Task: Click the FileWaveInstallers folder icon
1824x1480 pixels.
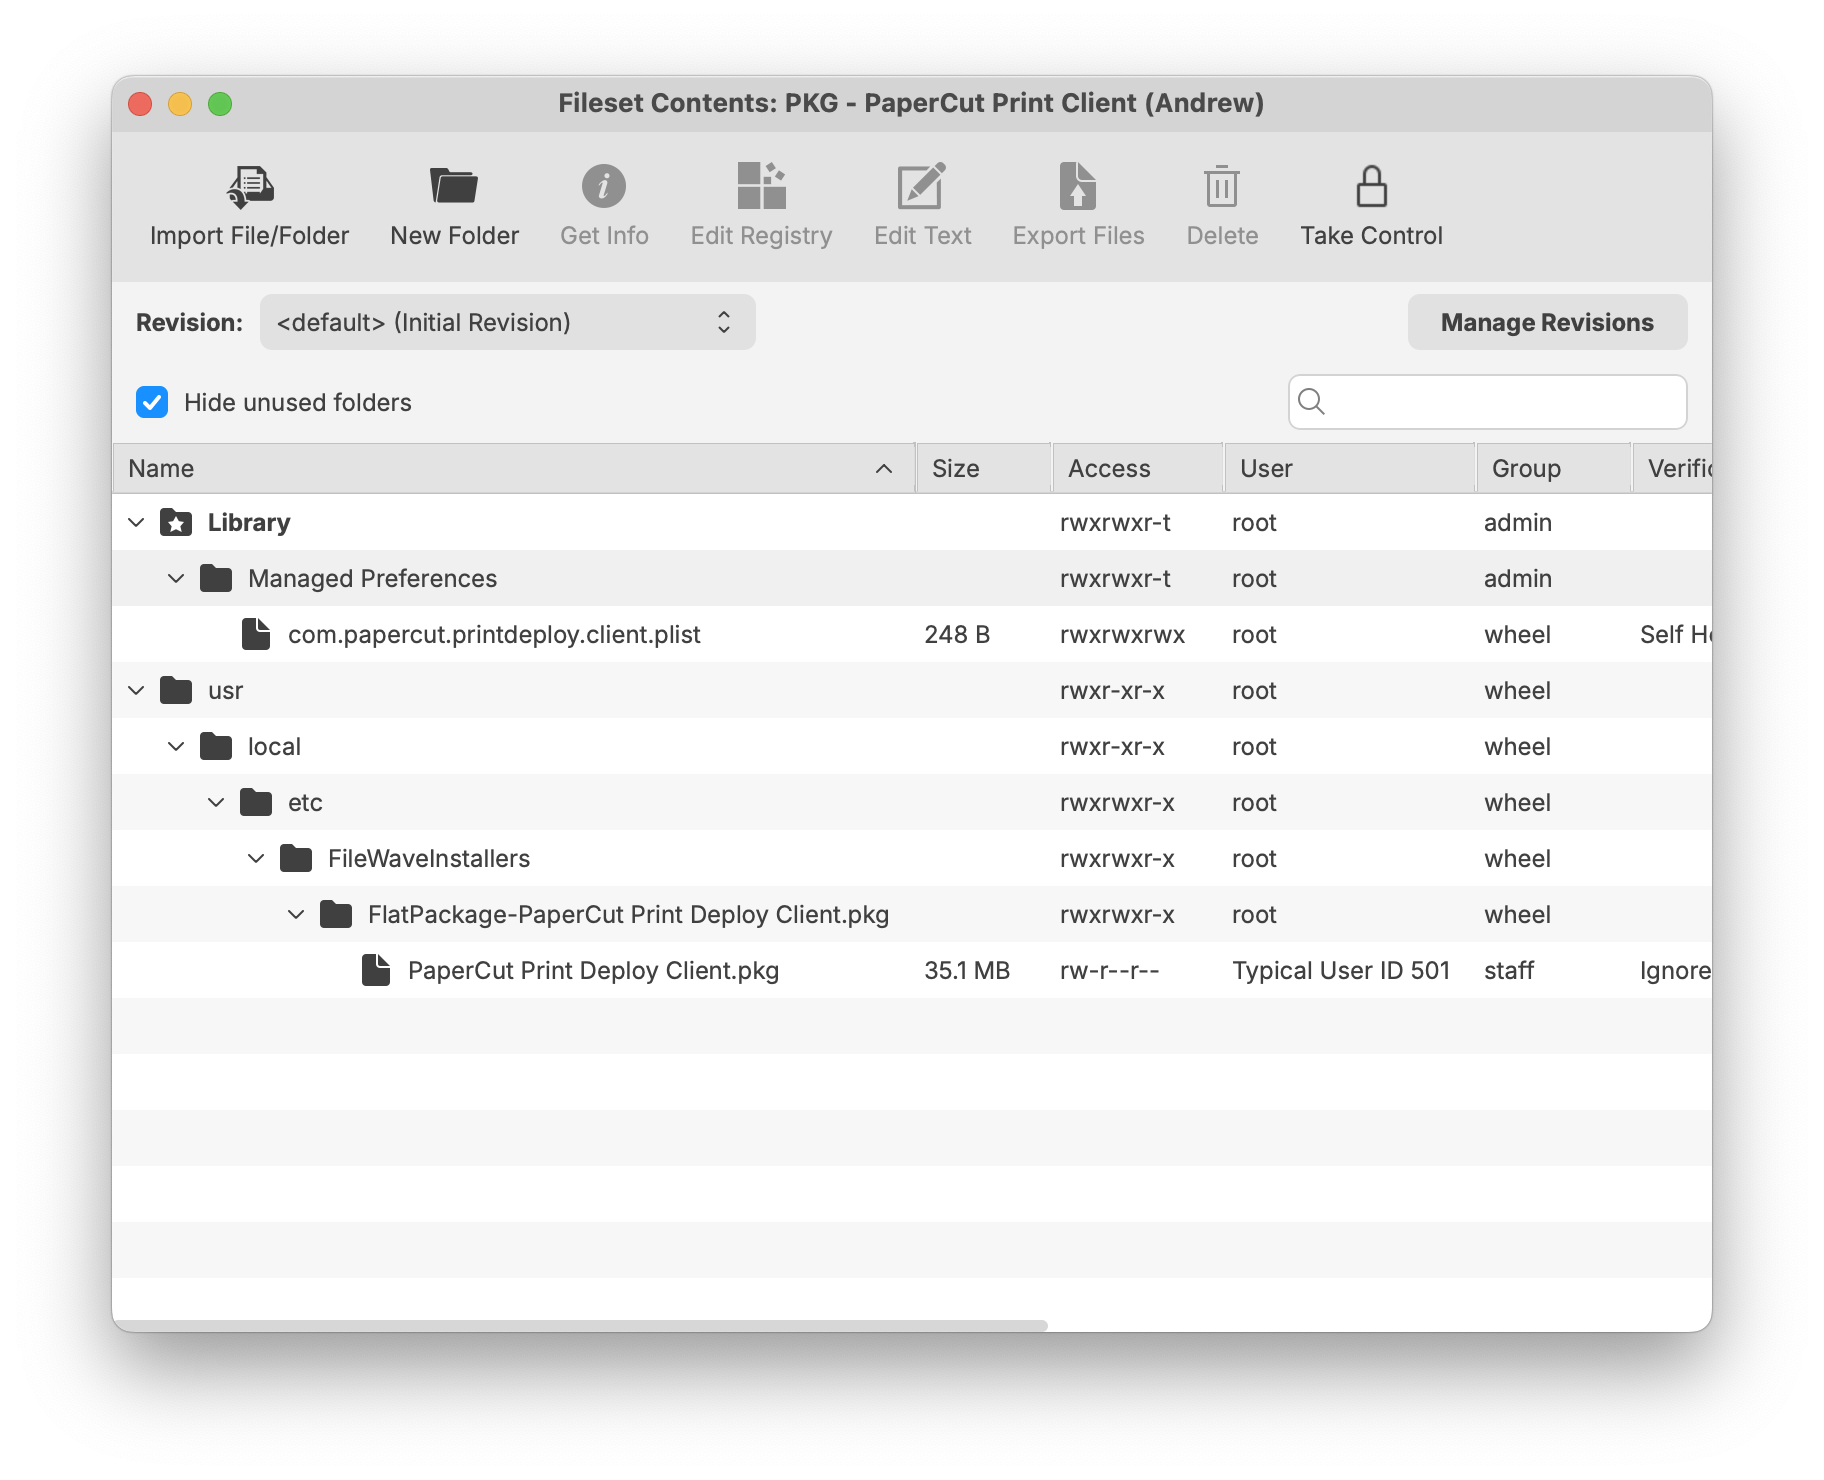Action: (296, 858)
